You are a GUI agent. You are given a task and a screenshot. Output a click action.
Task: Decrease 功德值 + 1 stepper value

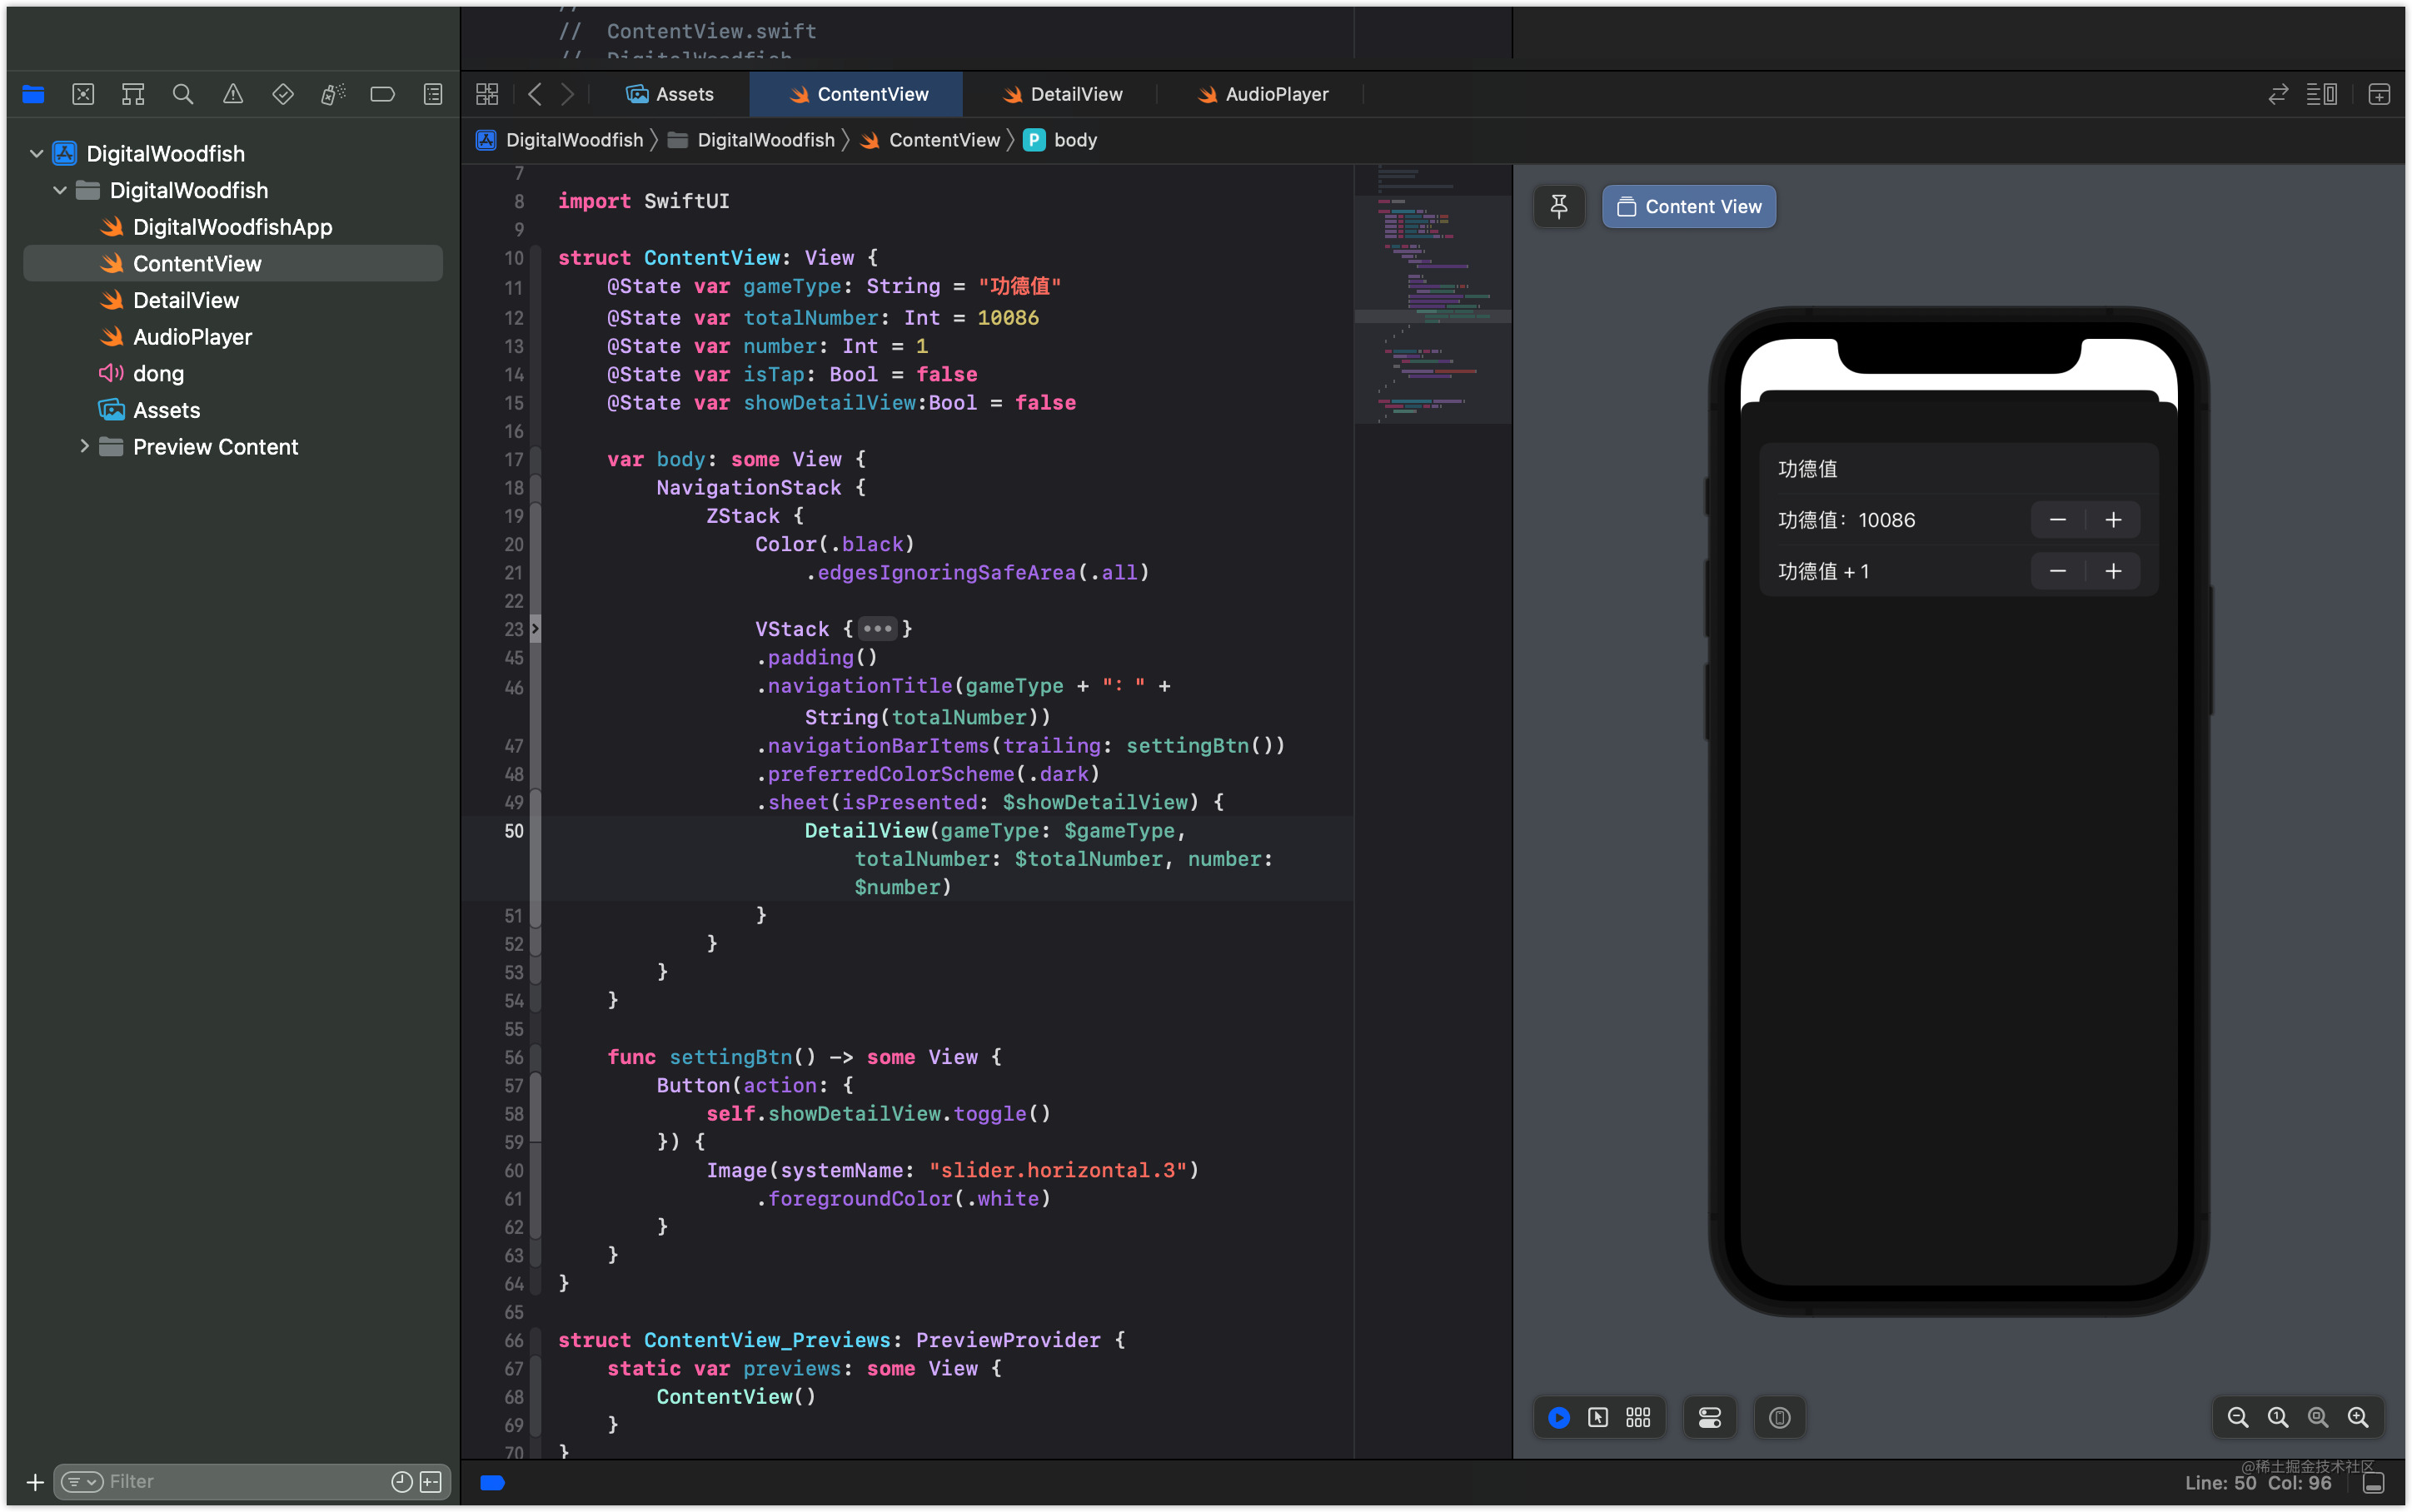(x=2058, y=571)
